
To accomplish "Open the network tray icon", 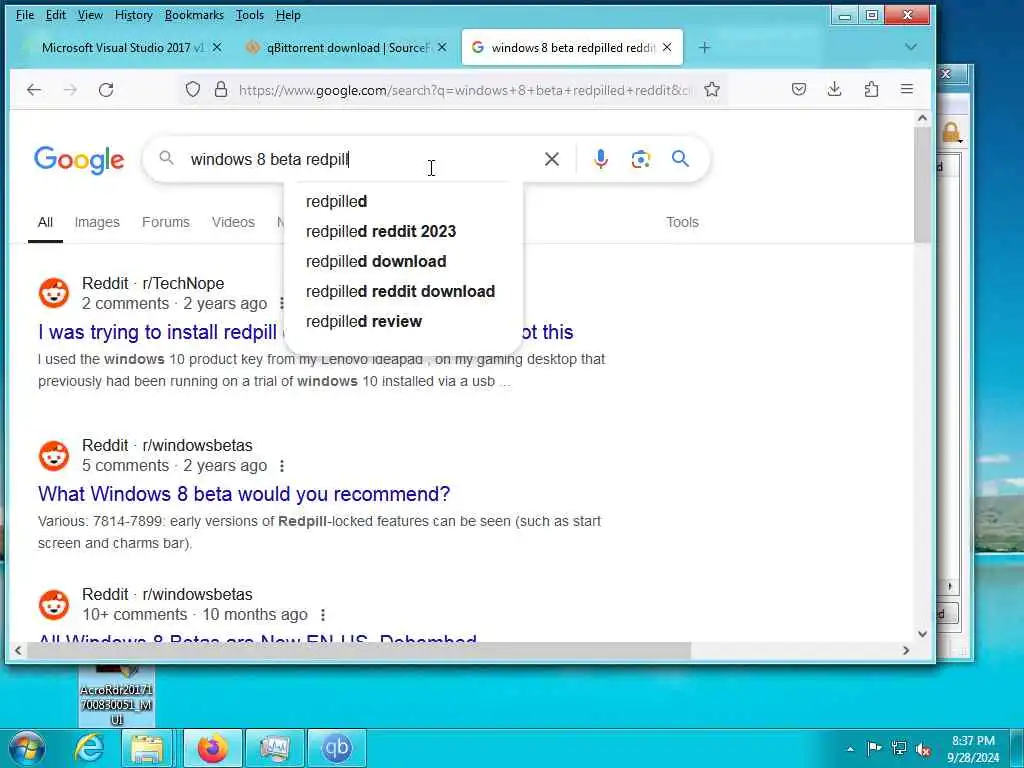I will click(899, 748).
